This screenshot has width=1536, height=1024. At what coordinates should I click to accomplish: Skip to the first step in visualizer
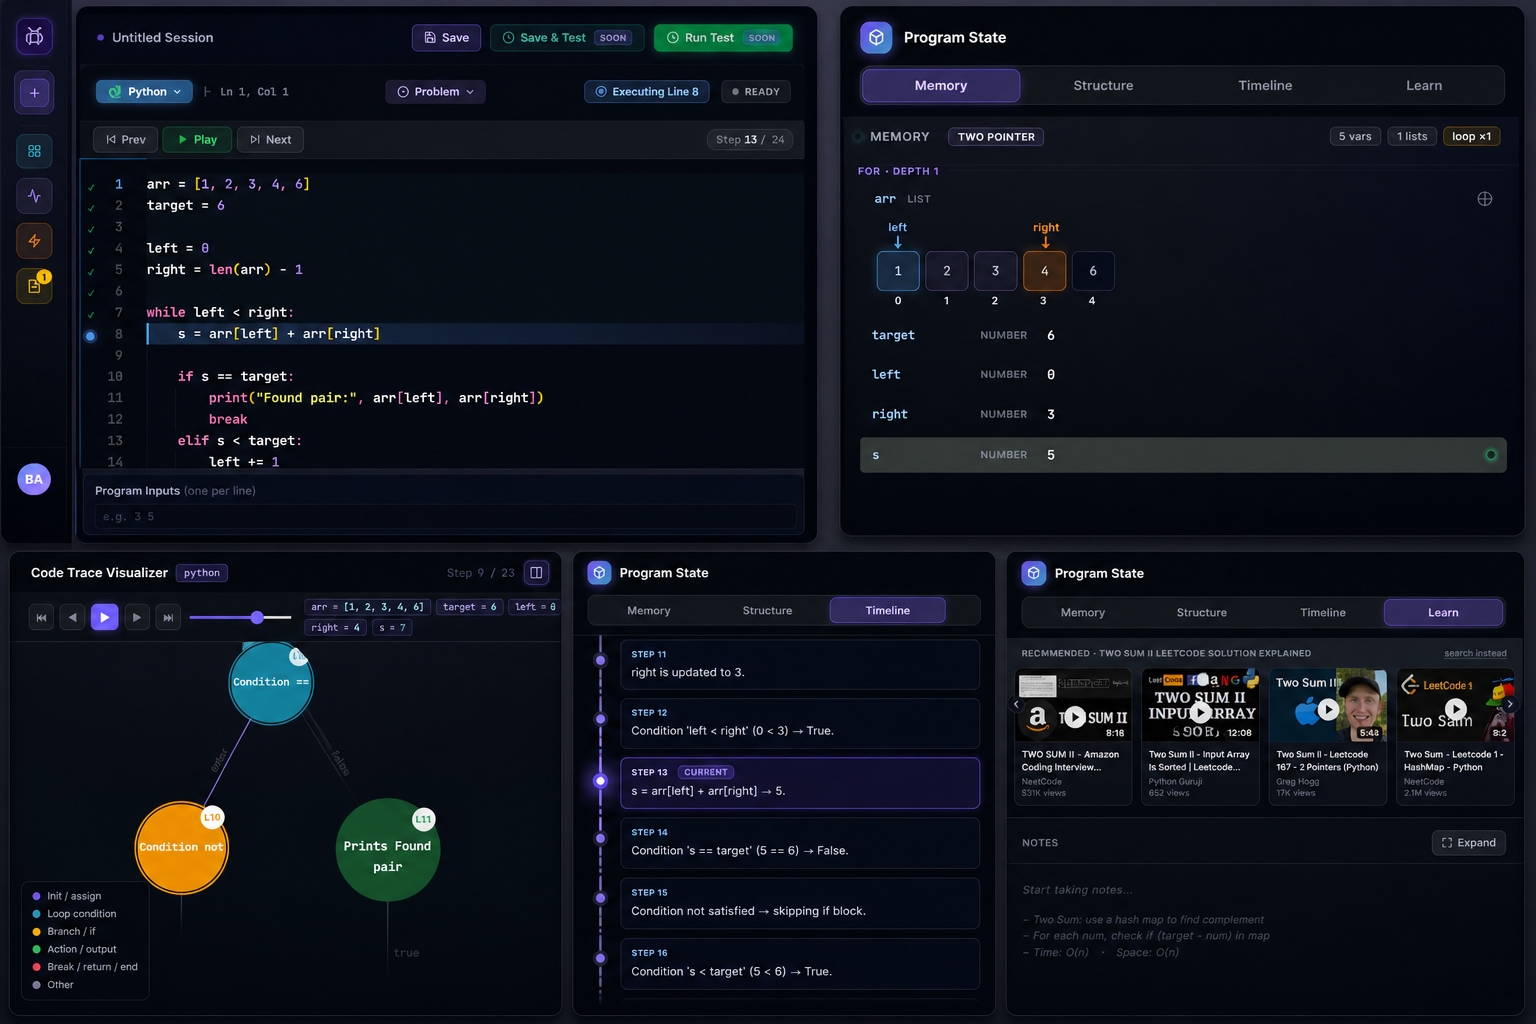41,618
